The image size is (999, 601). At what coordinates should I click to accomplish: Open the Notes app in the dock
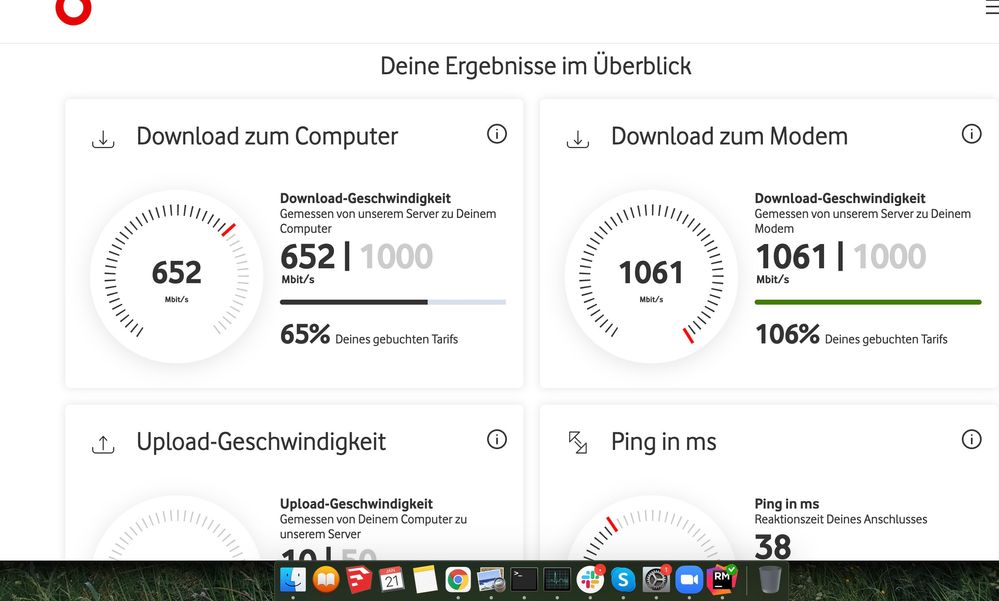[425, 579]
